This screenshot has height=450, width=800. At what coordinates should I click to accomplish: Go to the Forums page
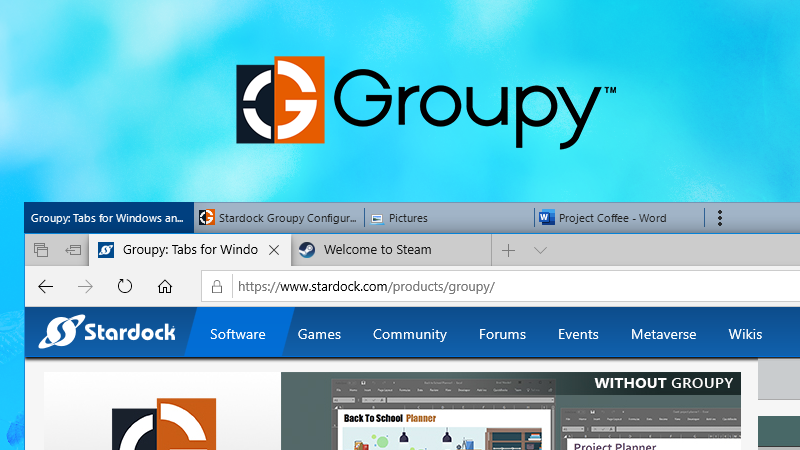coord(502,334)
